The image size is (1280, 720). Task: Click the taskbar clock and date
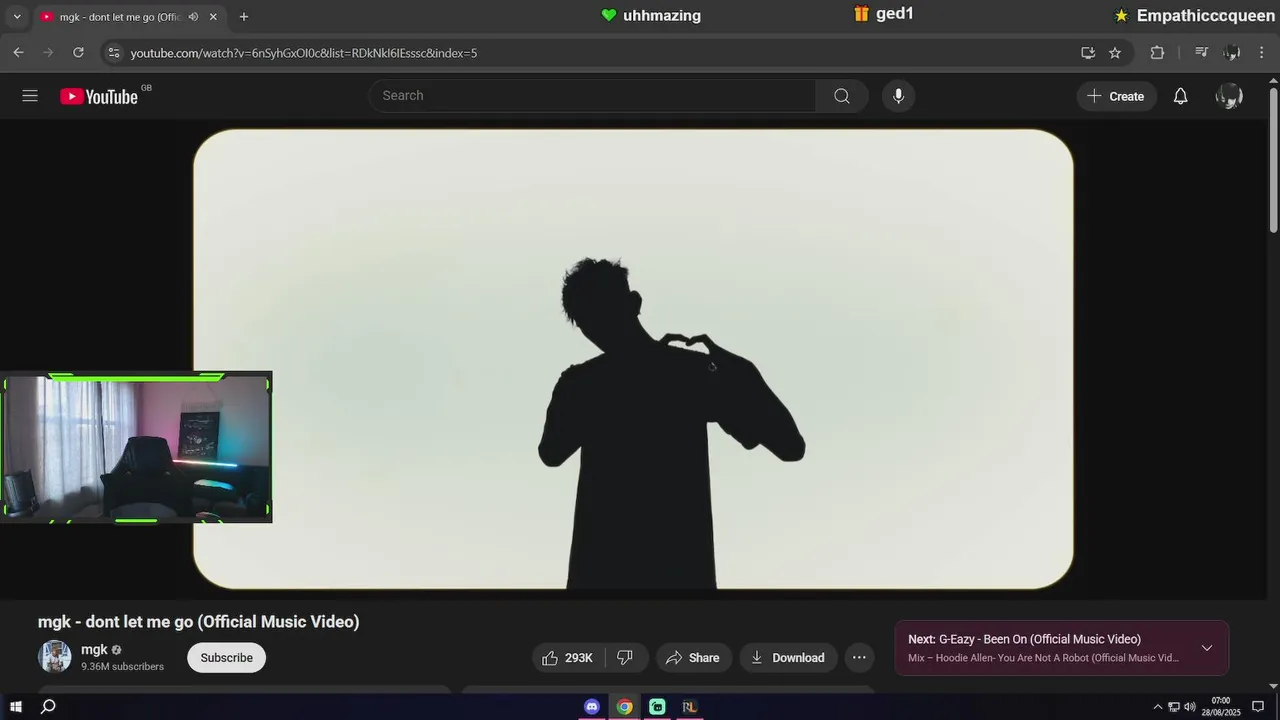(x=1220, y=707)
